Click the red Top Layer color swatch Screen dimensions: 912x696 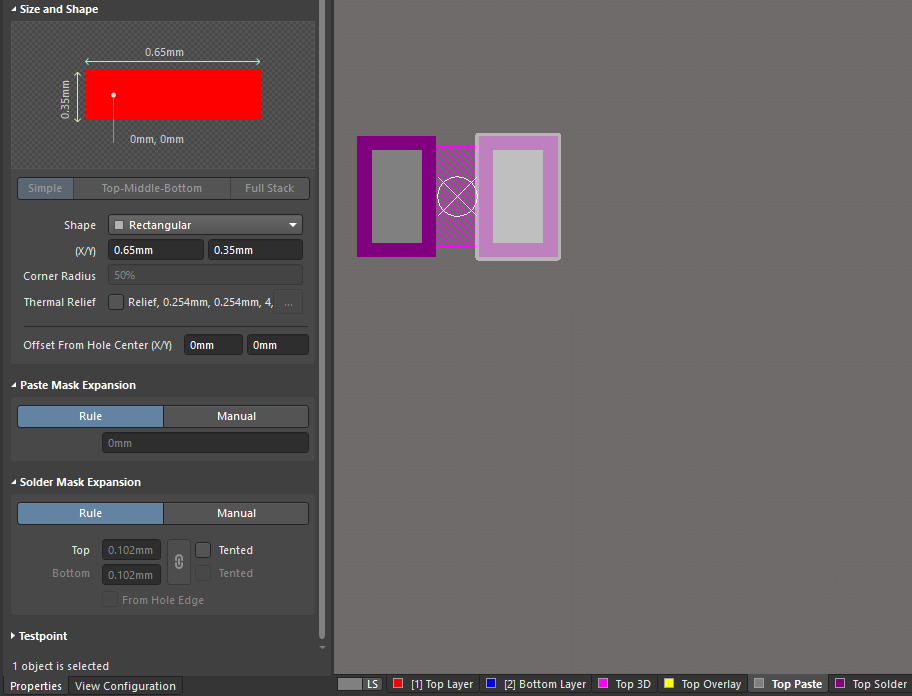(398, 684)
